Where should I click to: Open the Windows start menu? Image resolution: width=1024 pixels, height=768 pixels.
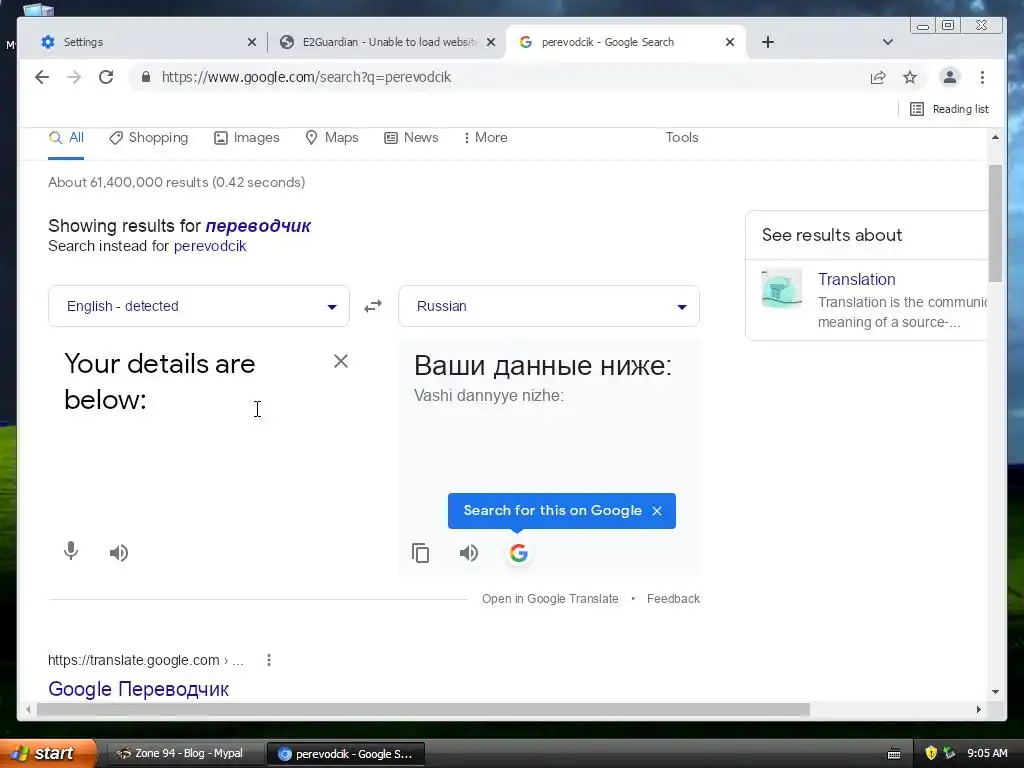tap(47, 754)
